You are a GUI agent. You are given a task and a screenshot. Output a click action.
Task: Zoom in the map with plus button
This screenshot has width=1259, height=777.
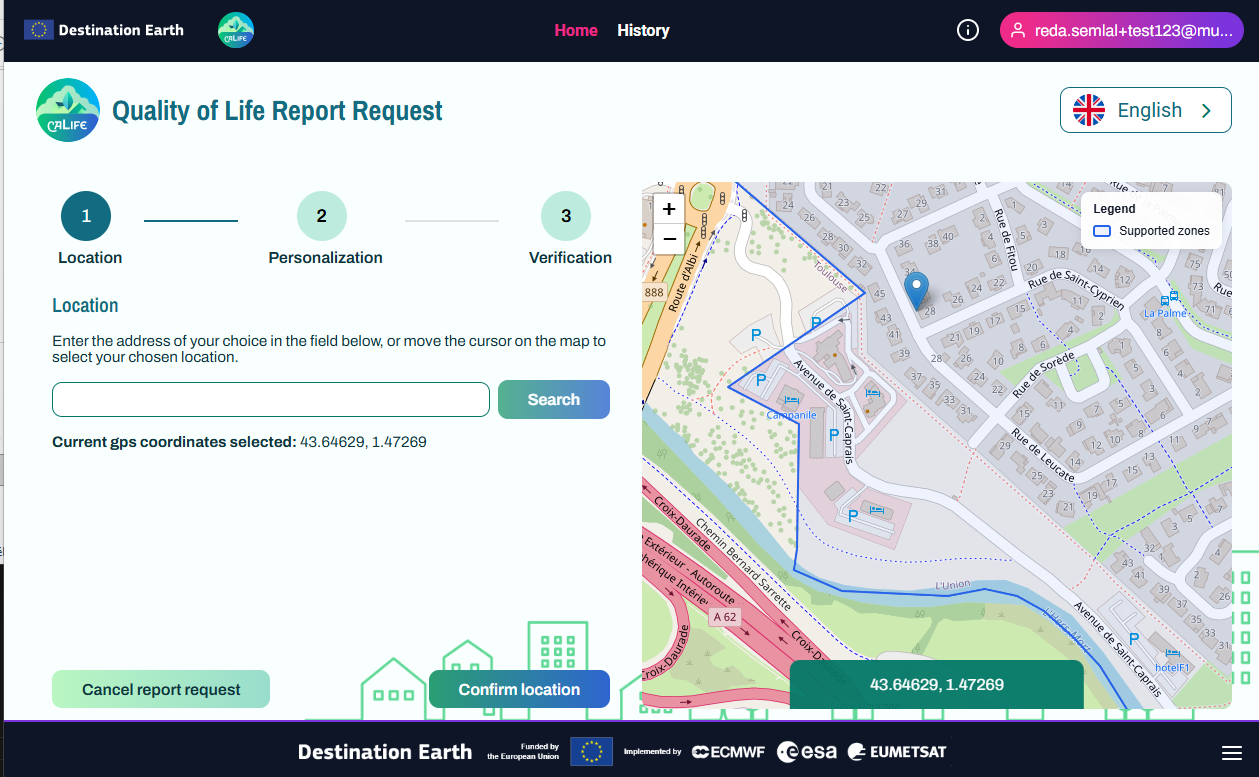pos(669,209)
